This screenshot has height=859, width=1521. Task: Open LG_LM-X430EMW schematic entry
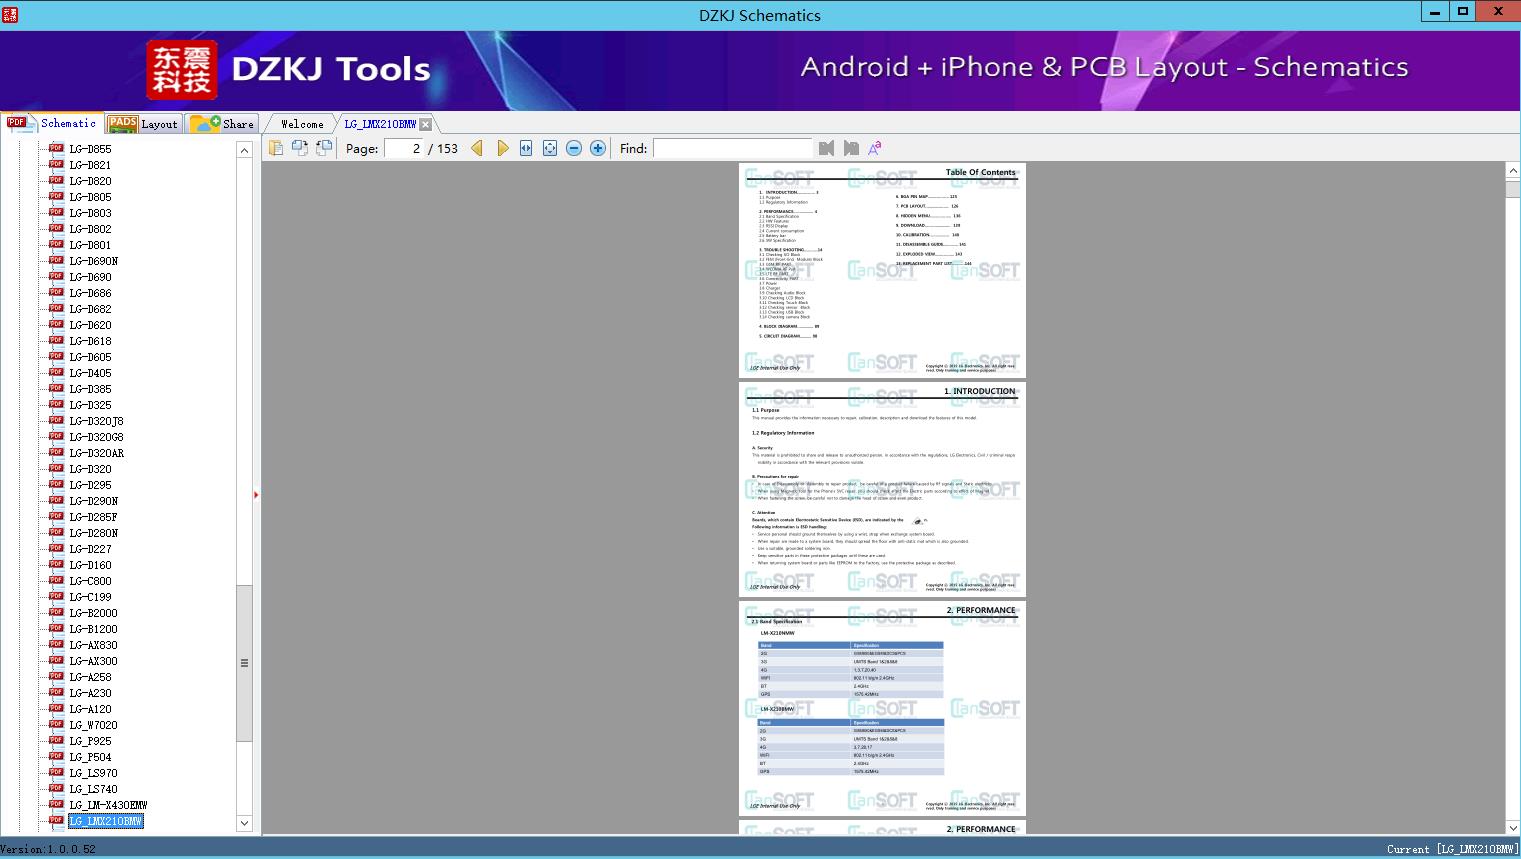click(108, 805)
